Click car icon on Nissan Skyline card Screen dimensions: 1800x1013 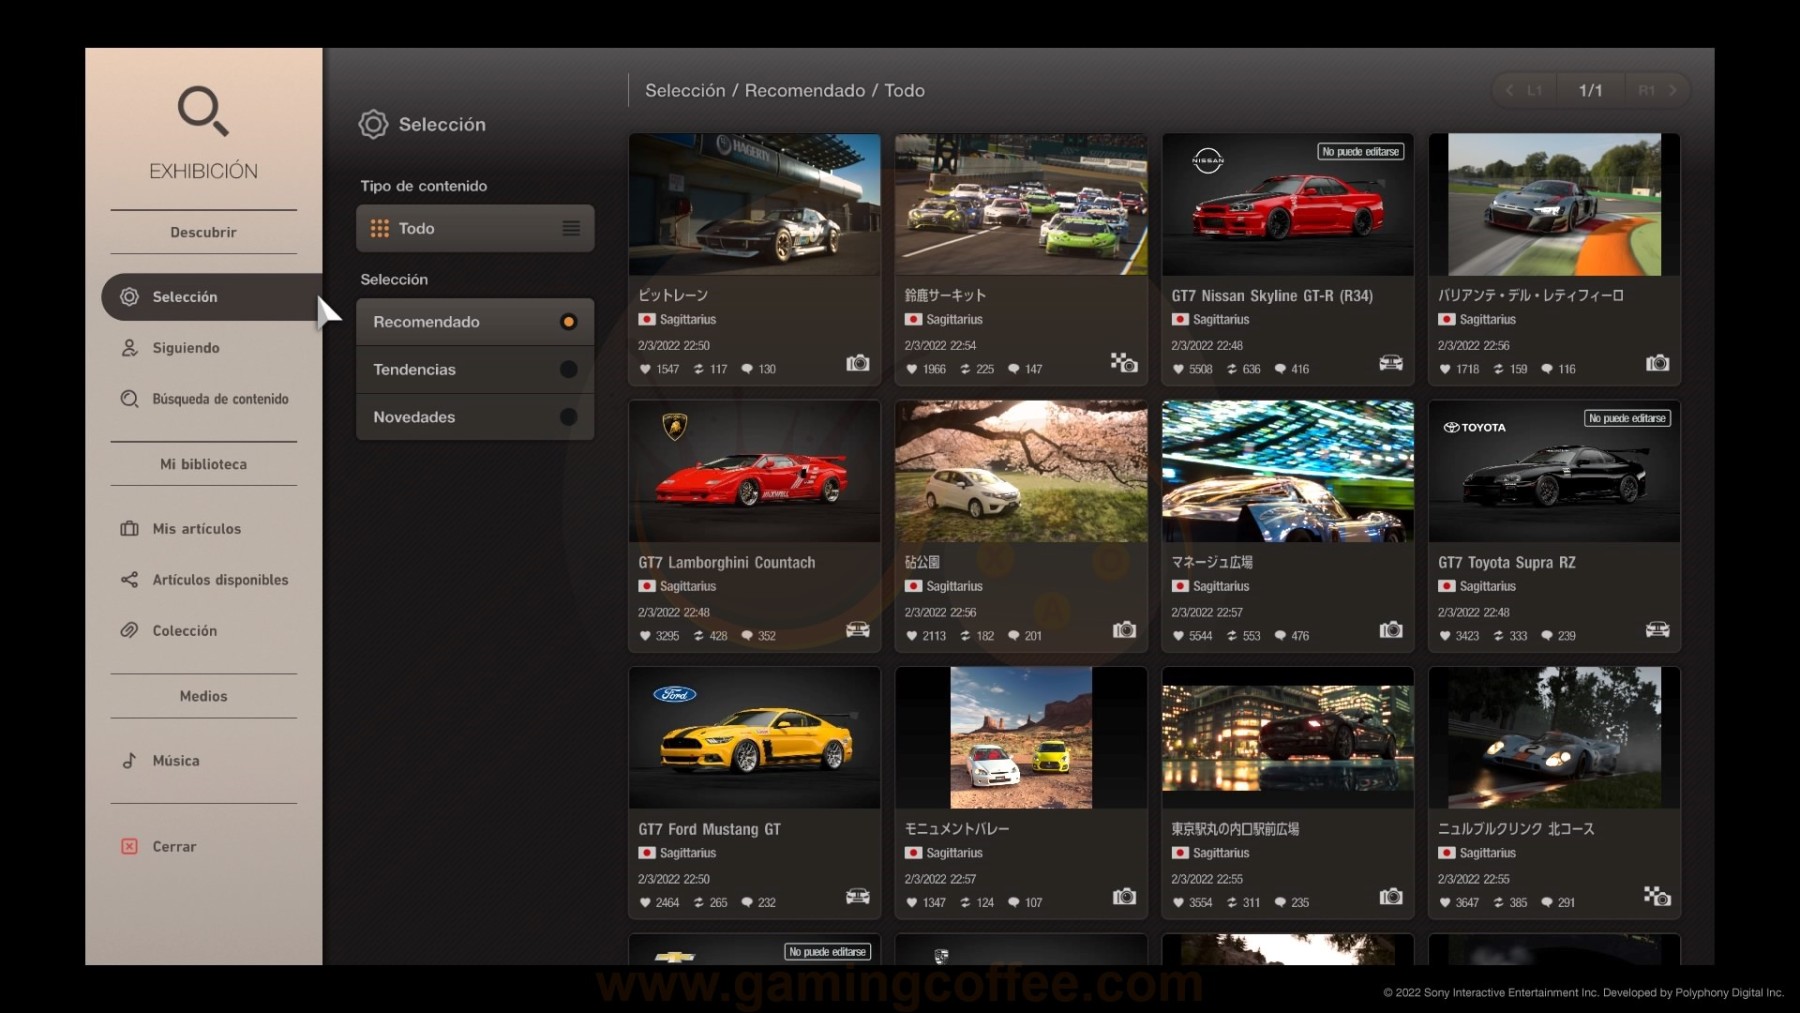[1391, 363]
